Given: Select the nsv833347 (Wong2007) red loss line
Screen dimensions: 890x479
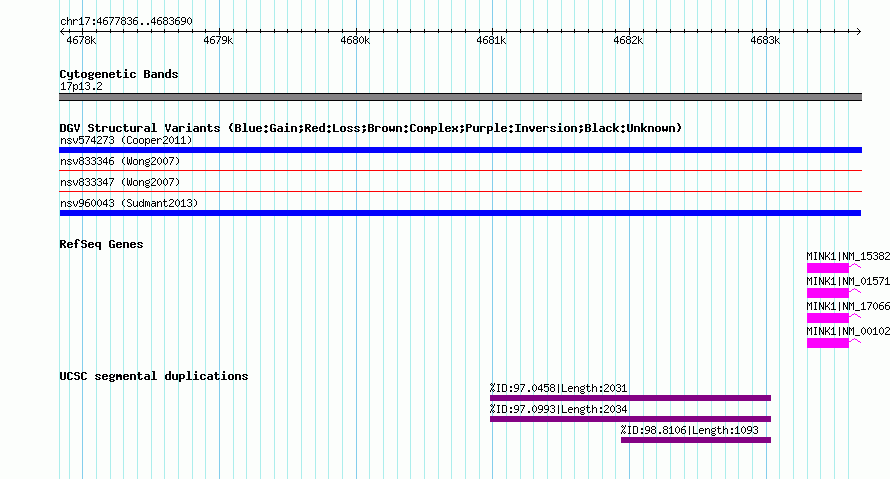Looking at the screenshot, I should click(460, 191).
